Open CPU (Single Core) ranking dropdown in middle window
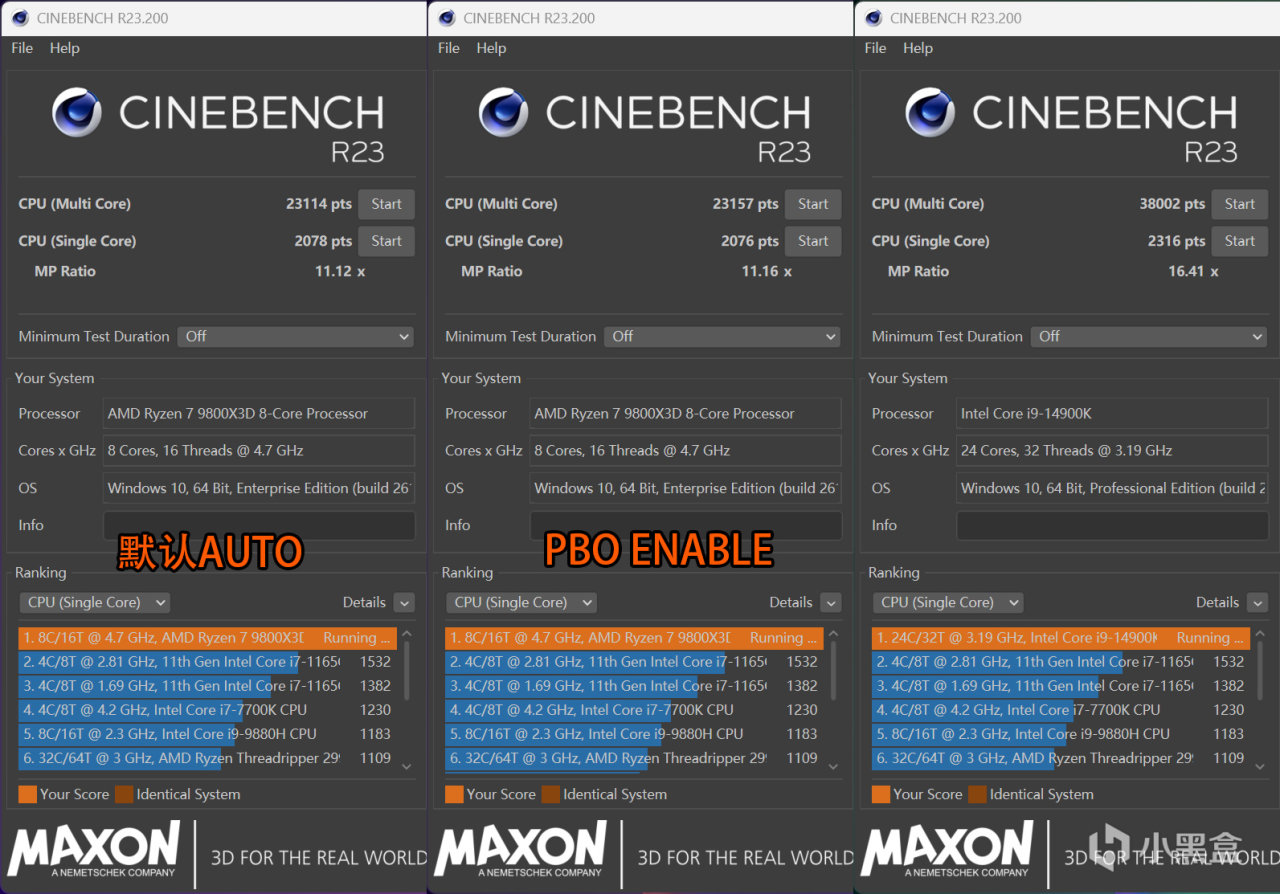Viewport: 1280px width, 894px height. pyautogui.click(x=520, y=602)
